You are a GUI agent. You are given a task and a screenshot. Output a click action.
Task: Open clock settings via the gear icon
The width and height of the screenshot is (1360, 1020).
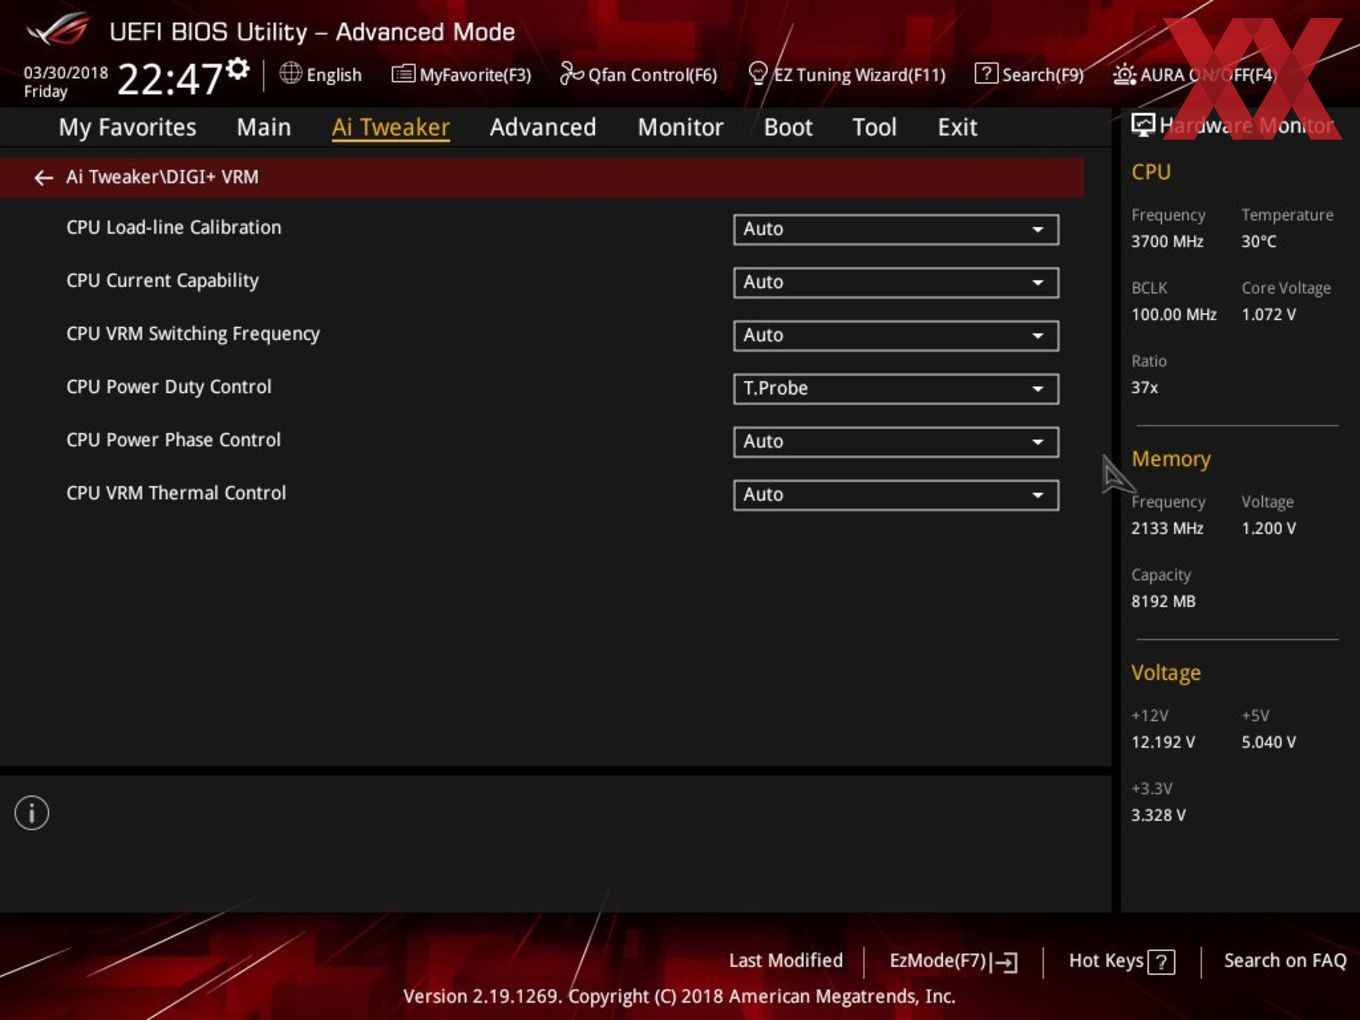click(238, 69)
